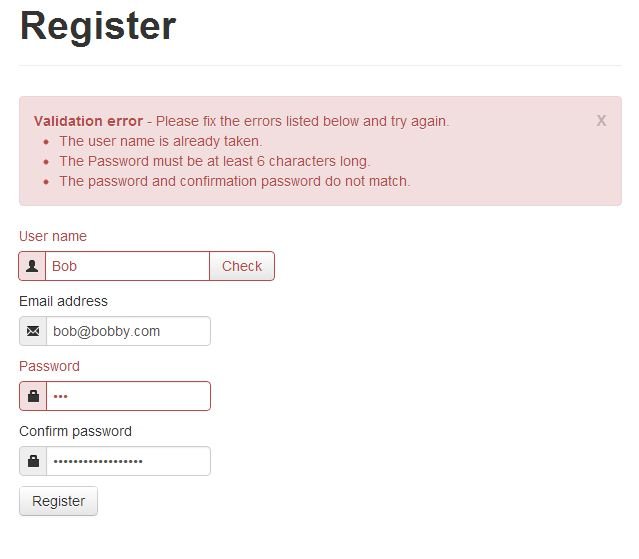Click the lock icon beside the Password field
Screen dimensions: 639x559
coord(33,396)
